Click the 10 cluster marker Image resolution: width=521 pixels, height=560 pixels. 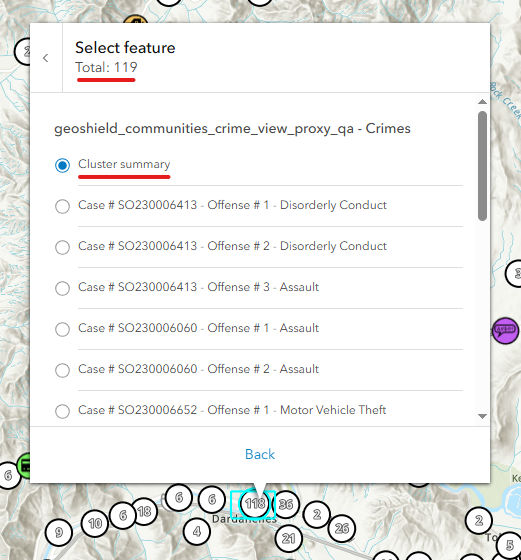95,524
